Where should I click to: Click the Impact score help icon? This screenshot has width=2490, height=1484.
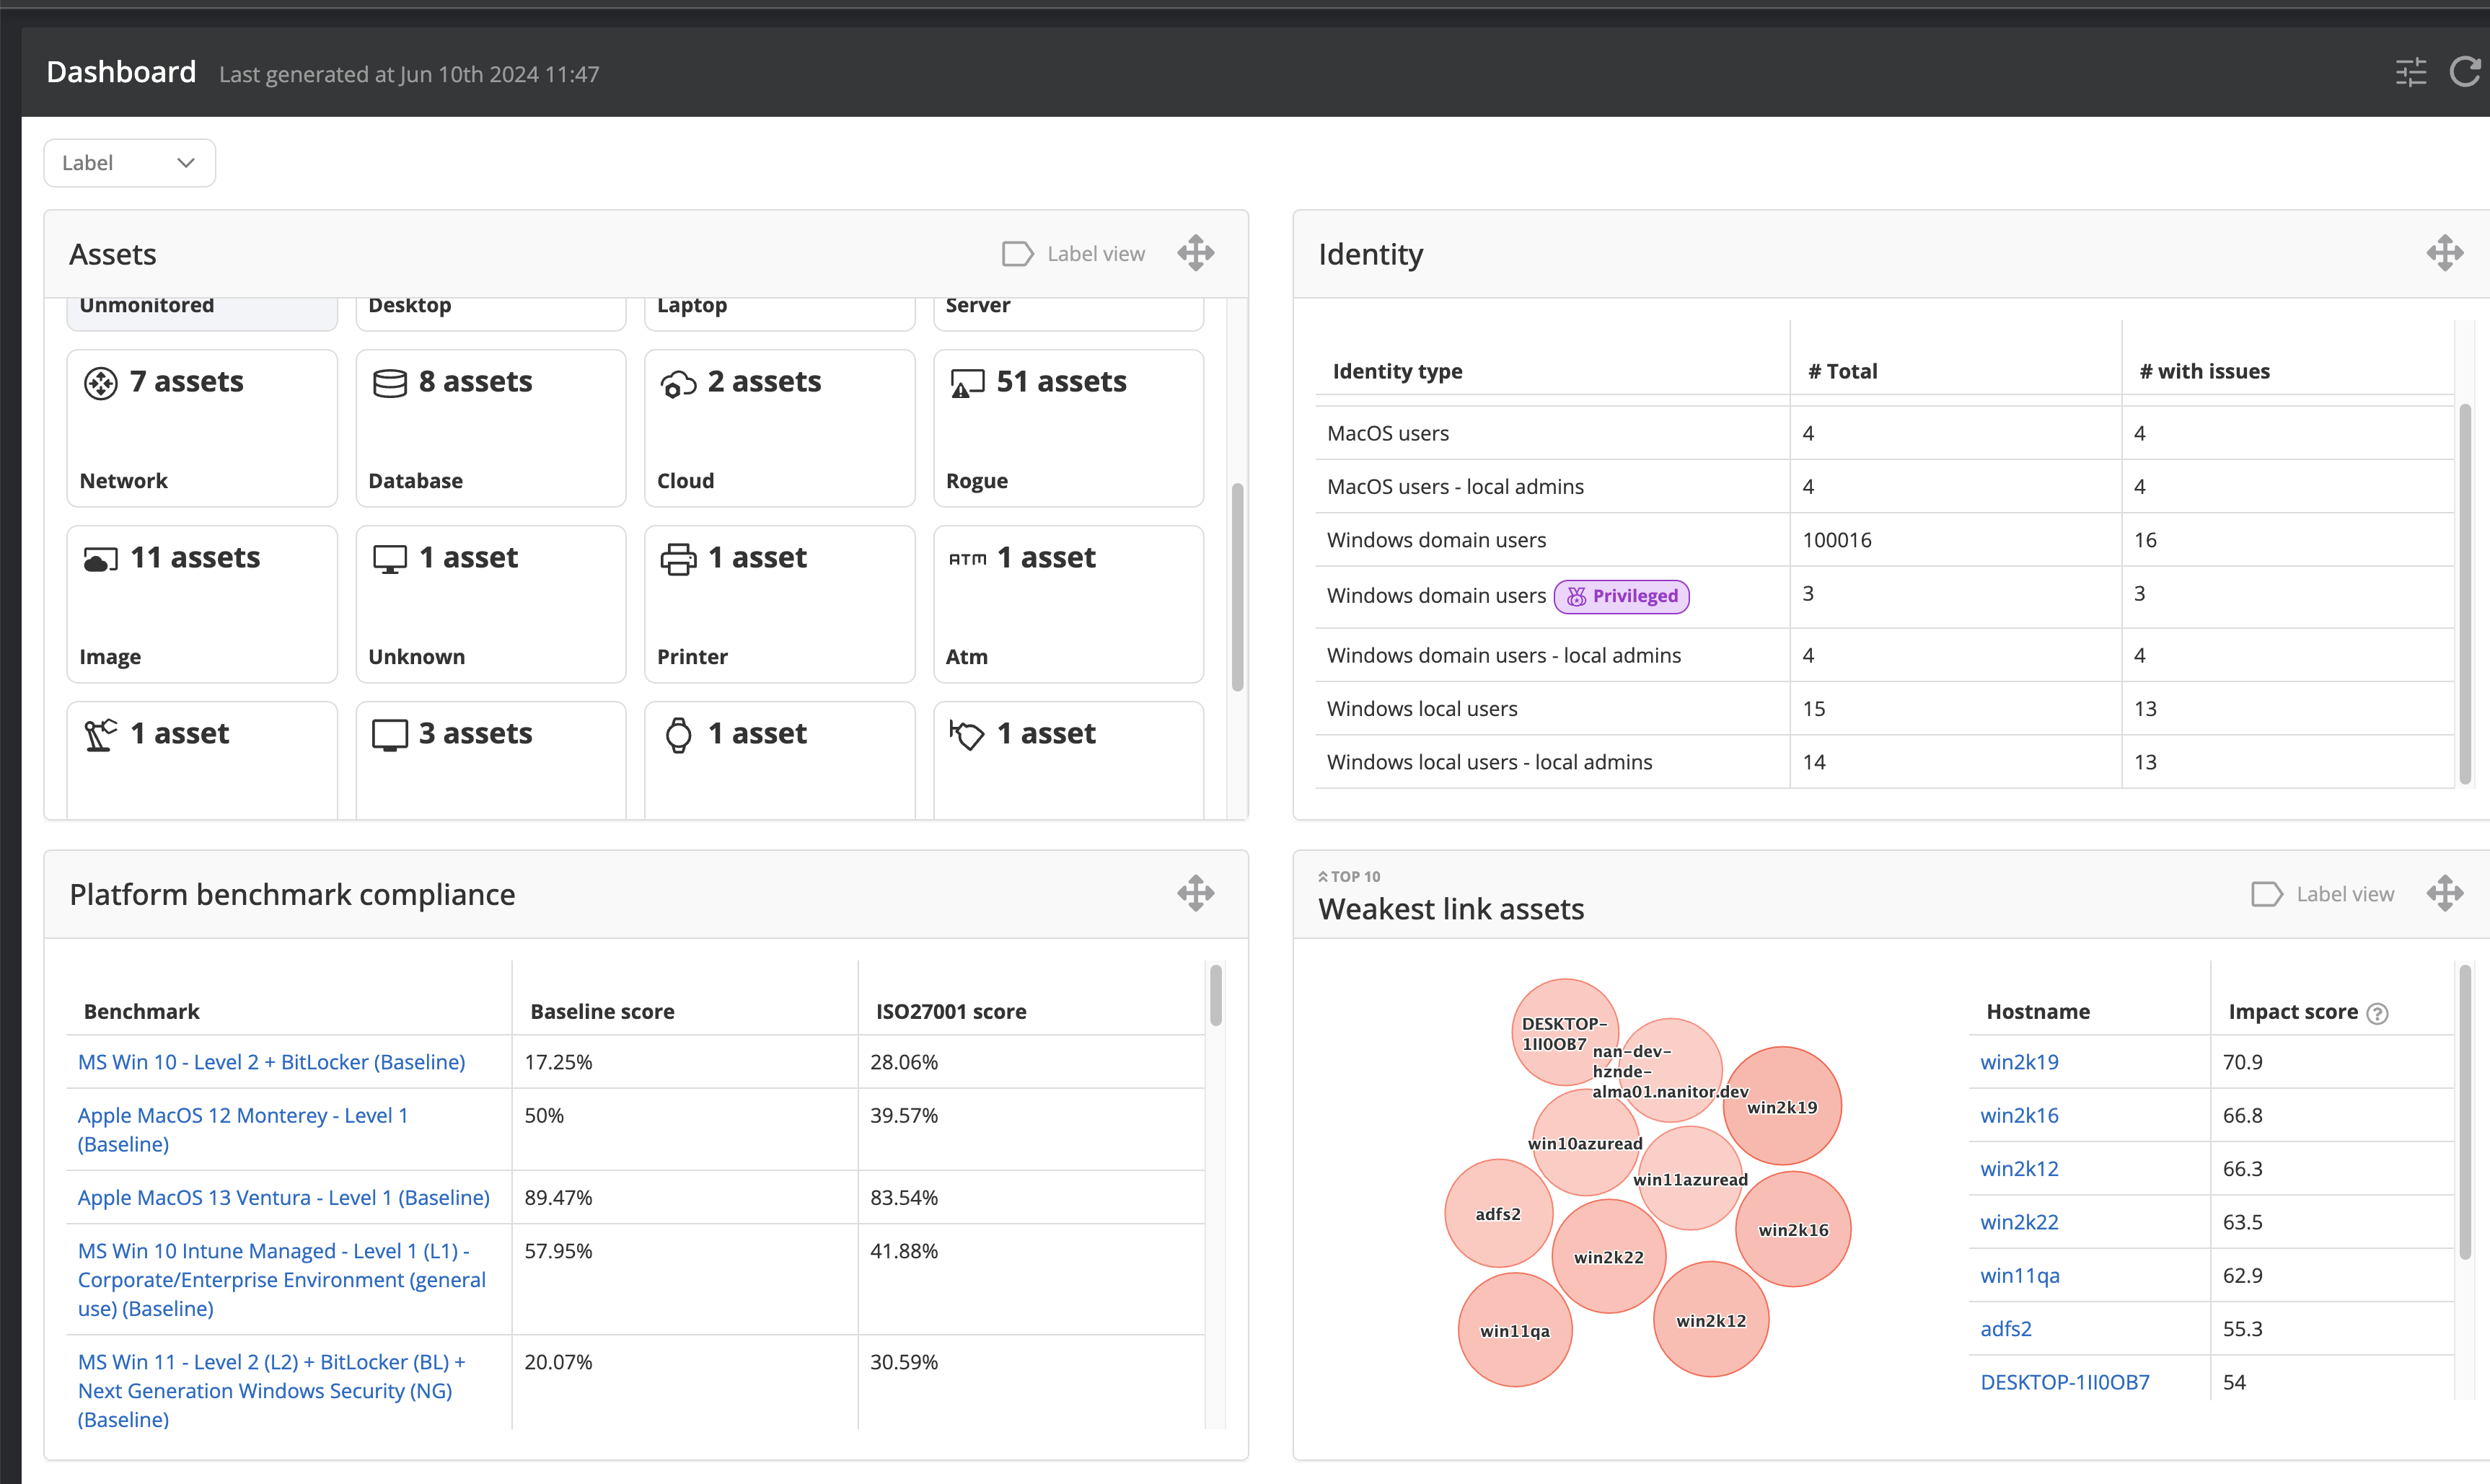(x=2378, y=1013)
